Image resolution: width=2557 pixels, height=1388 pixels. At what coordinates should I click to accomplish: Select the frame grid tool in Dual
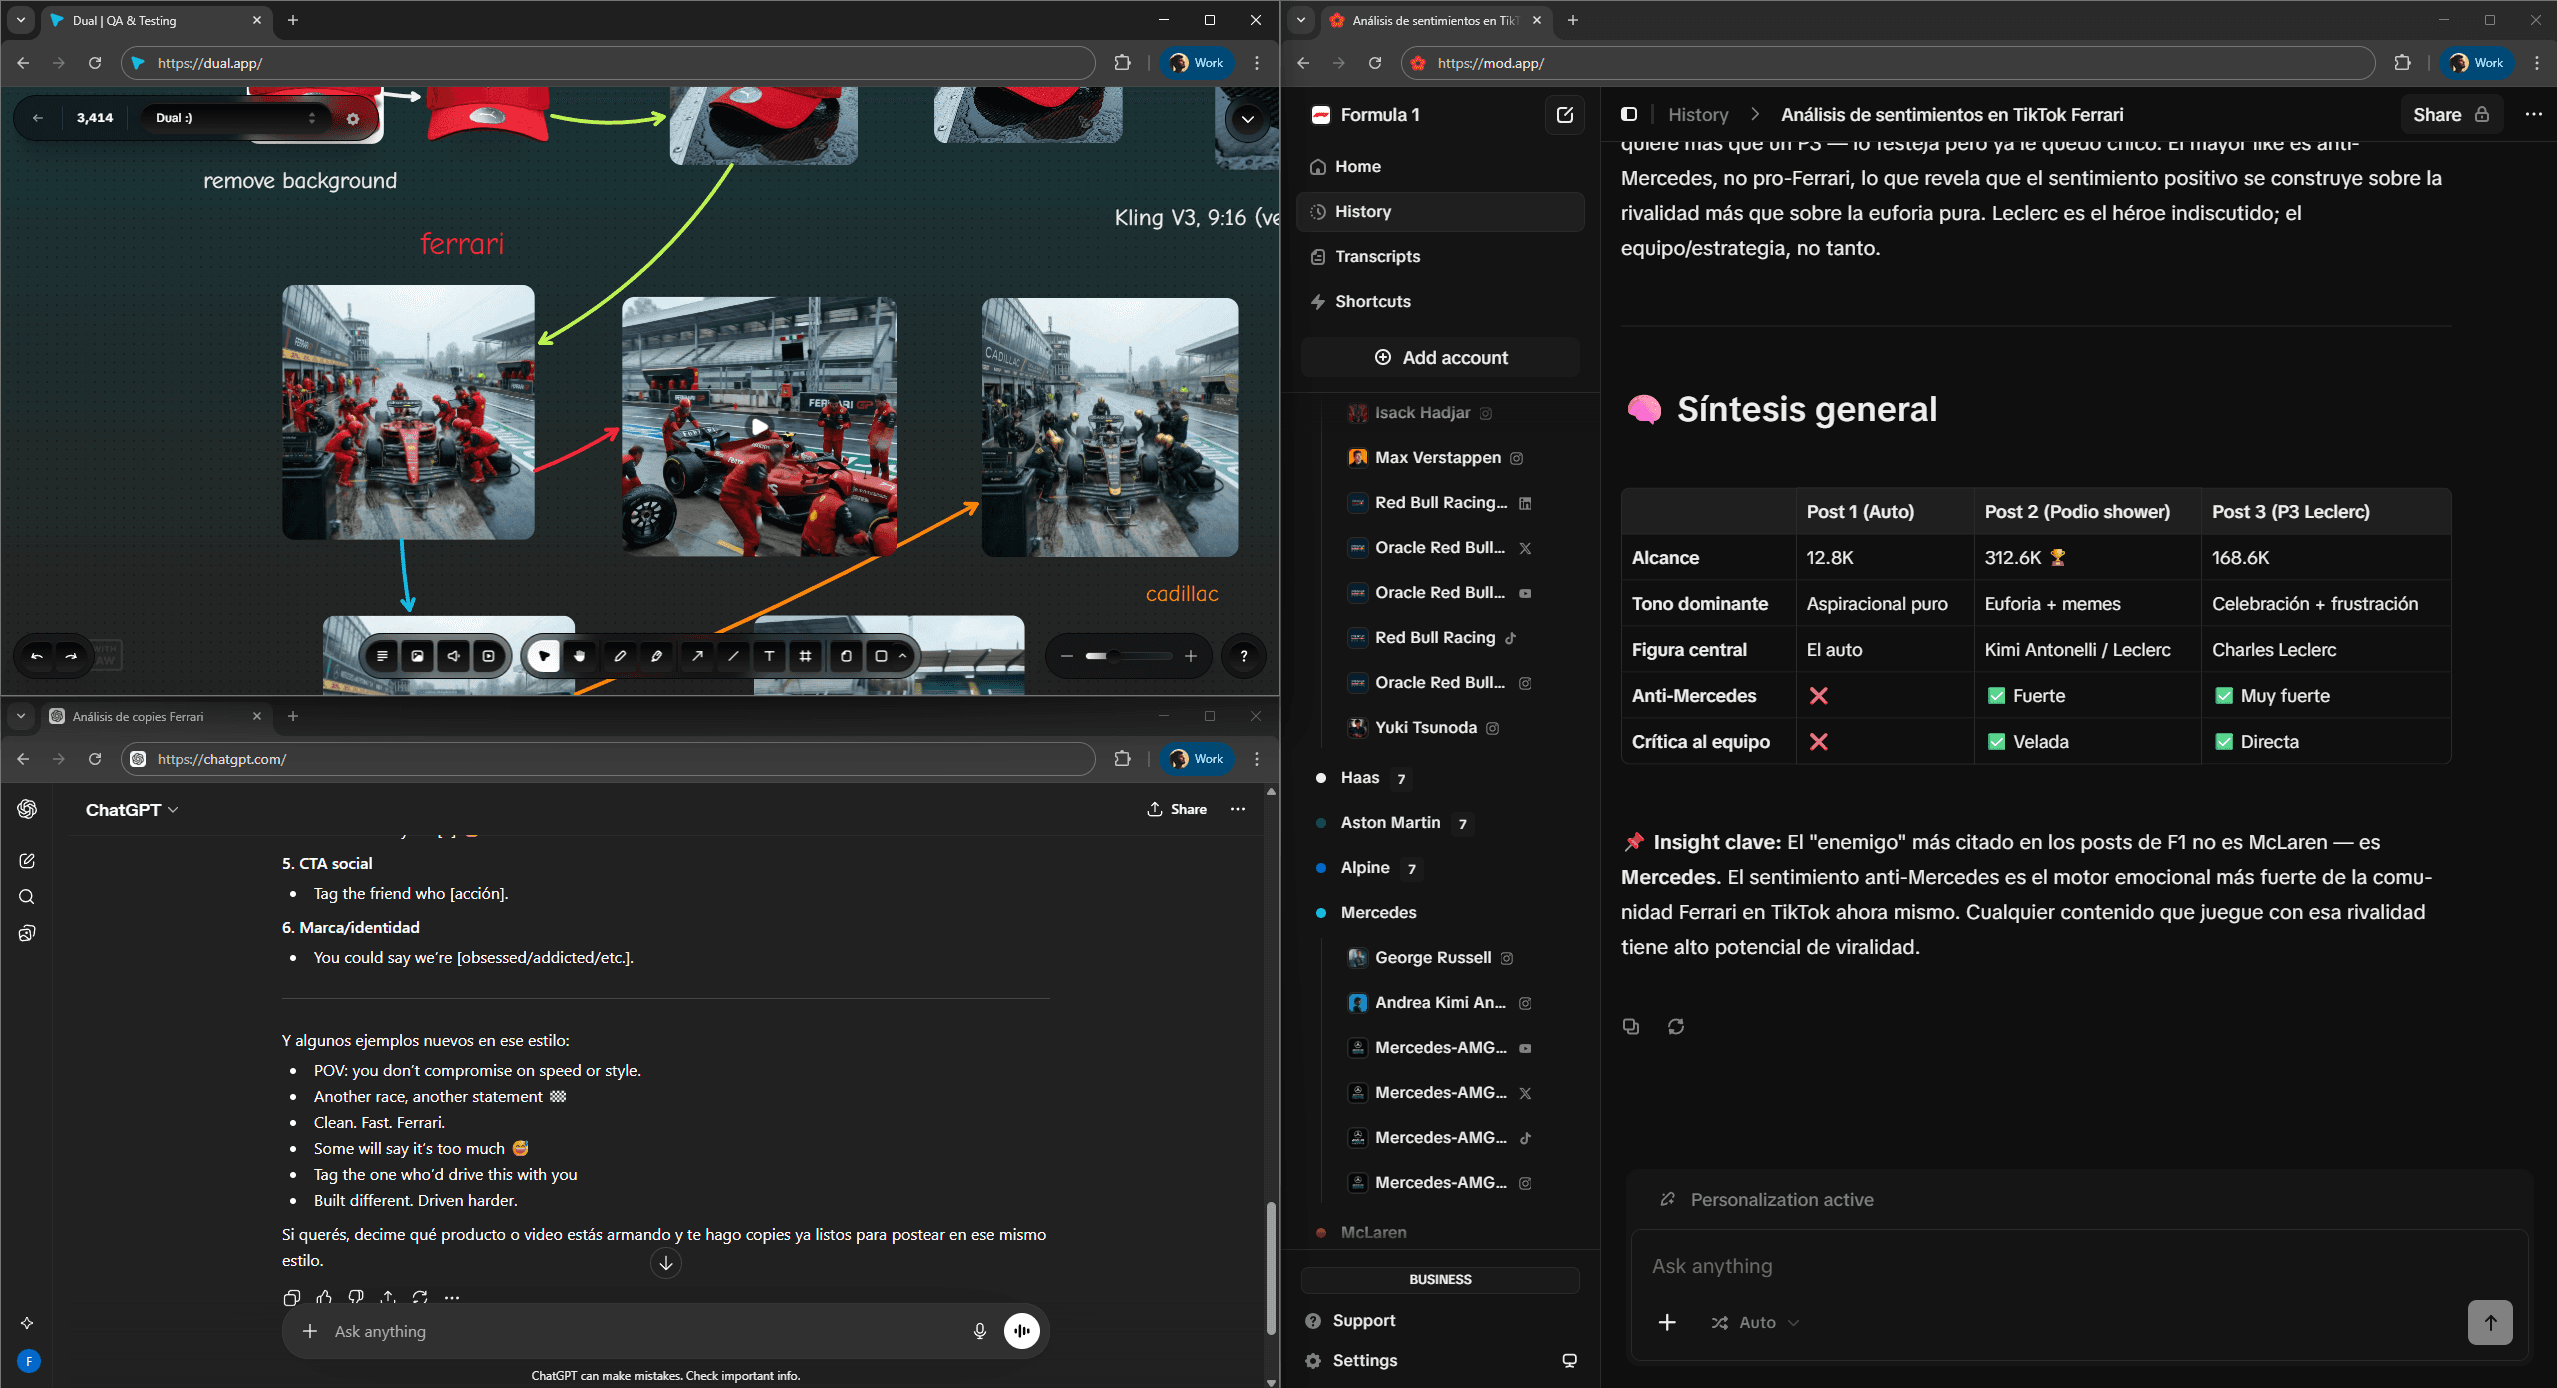[x=806, y=656]
